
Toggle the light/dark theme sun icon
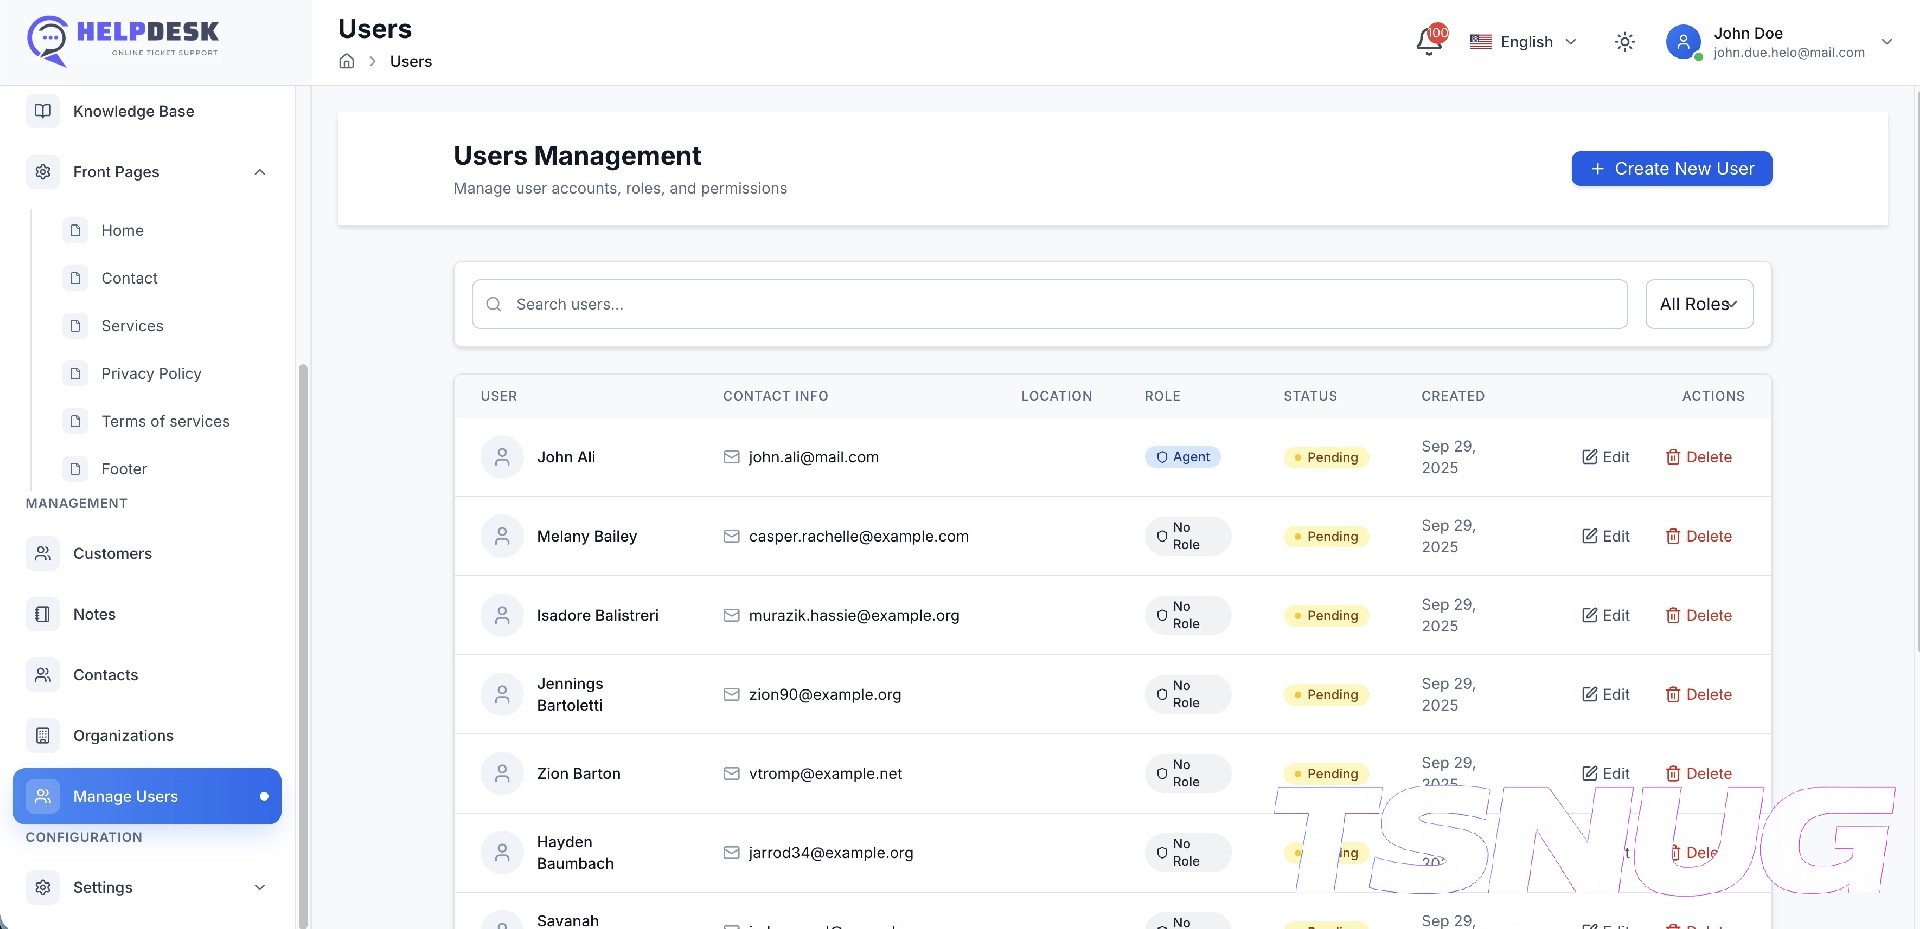click(1625, 42)
